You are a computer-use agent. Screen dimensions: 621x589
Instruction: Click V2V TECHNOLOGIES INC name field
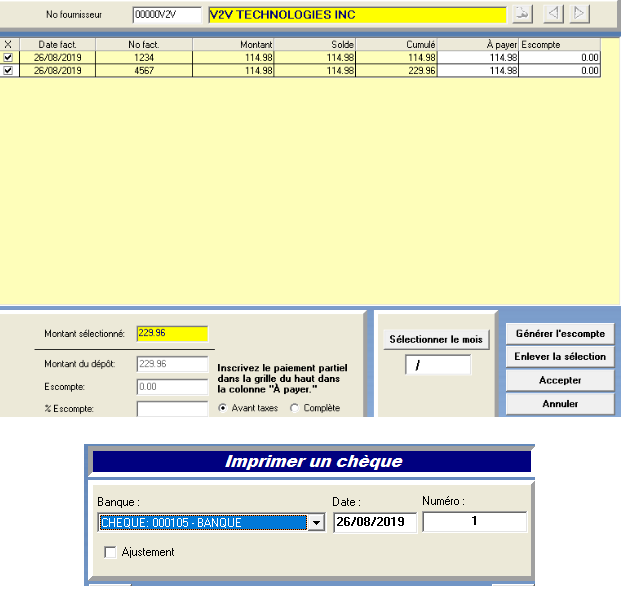358,15
